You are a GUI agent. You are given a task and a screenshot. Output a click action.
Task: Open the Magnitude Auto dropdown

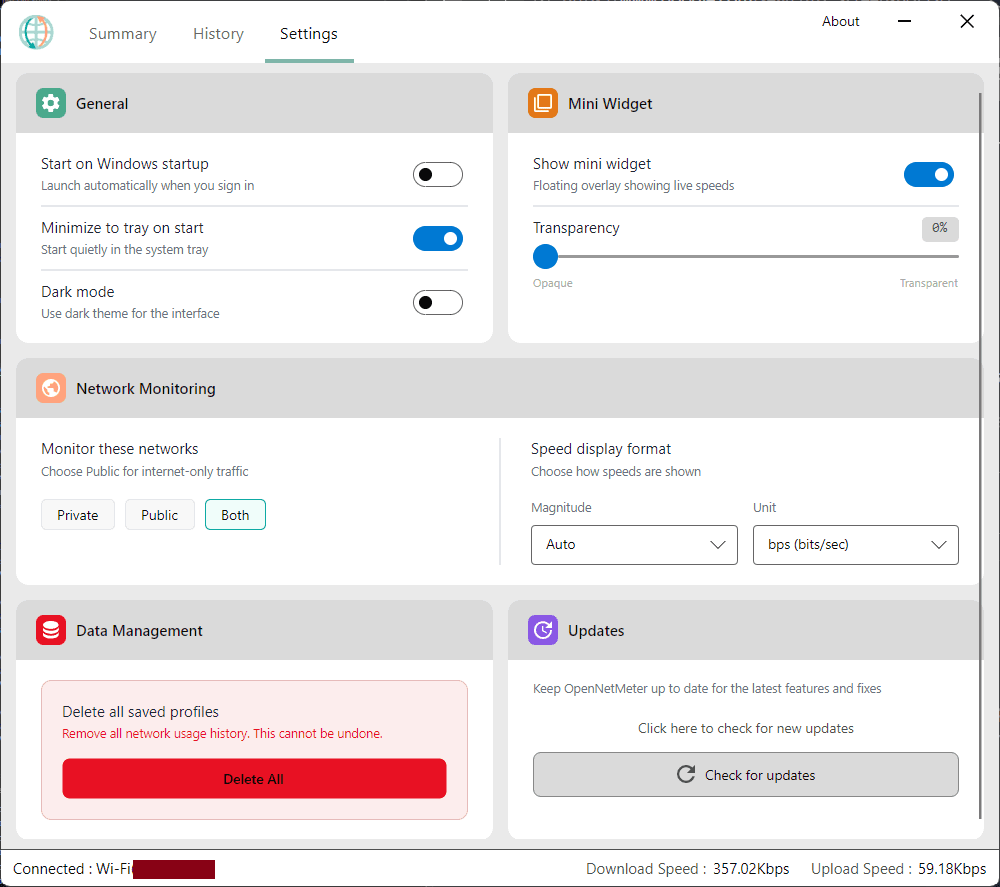click(x=634, y=545)
